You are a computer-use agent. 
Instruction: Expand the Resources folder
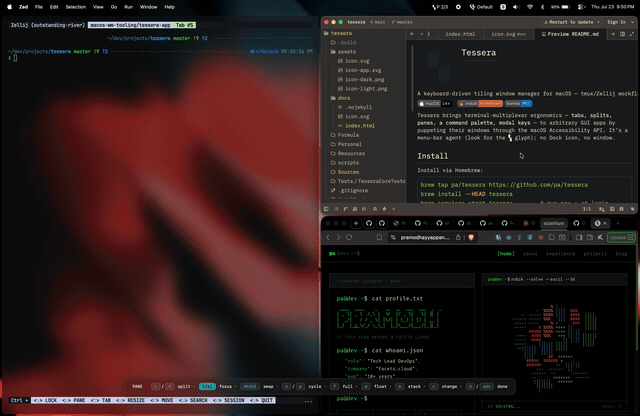[x=348, y=153]
